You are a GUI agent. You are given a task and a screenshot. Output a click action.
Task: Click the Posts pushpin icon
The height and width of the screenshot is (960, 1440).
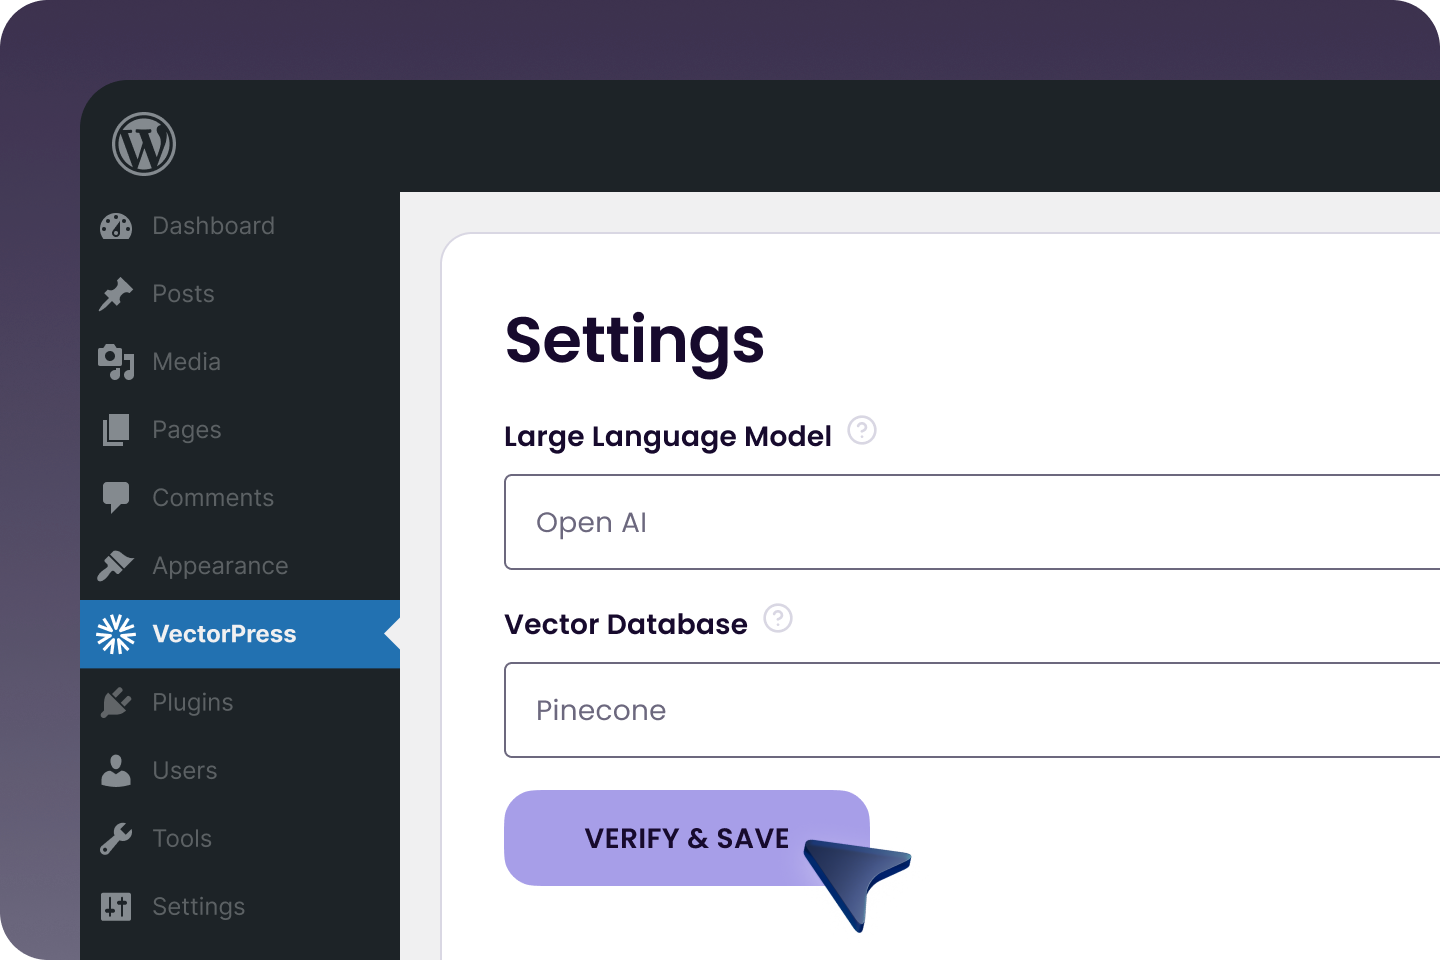pos(116,294)
